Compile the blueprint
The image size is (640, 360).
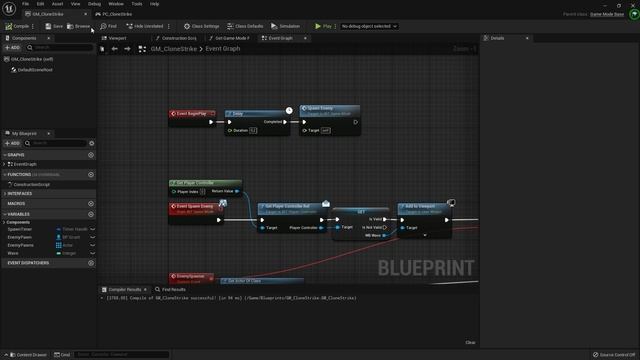click(17, 26)
